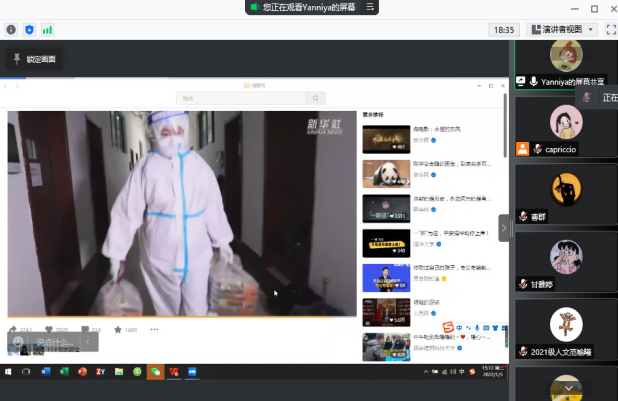This screenshot has width=618, height=401.
Task: Click the meeting info icon
Action: click(11, 30)
